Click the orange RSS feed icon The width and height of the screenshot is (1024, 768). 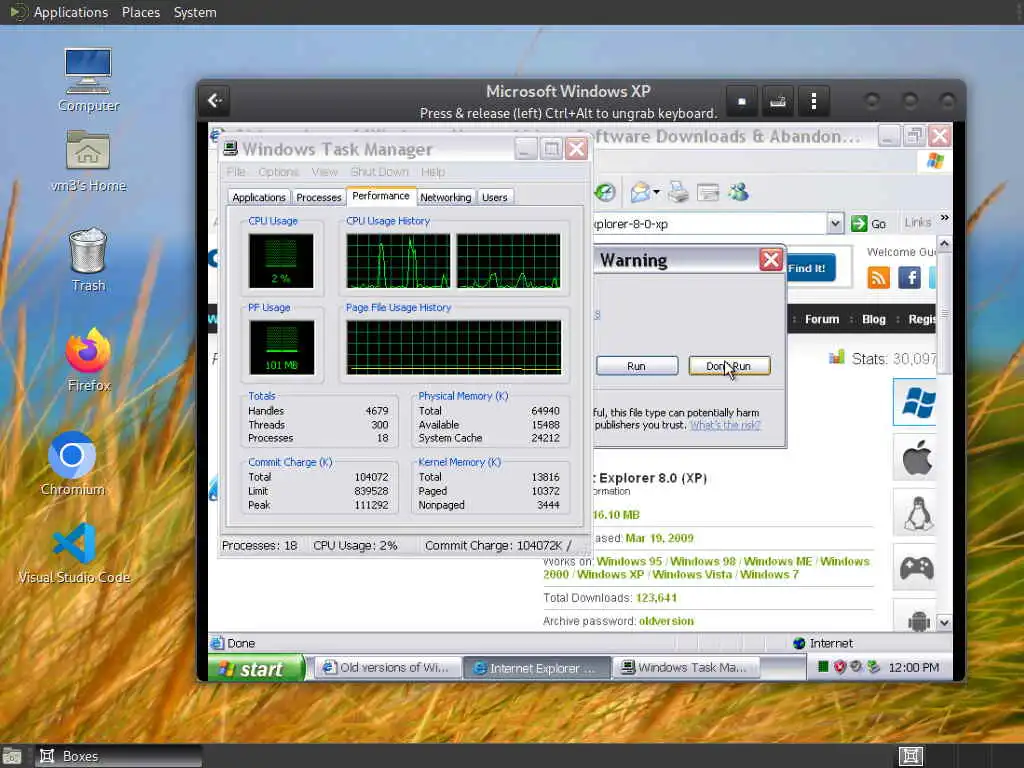tap(878, 278)
